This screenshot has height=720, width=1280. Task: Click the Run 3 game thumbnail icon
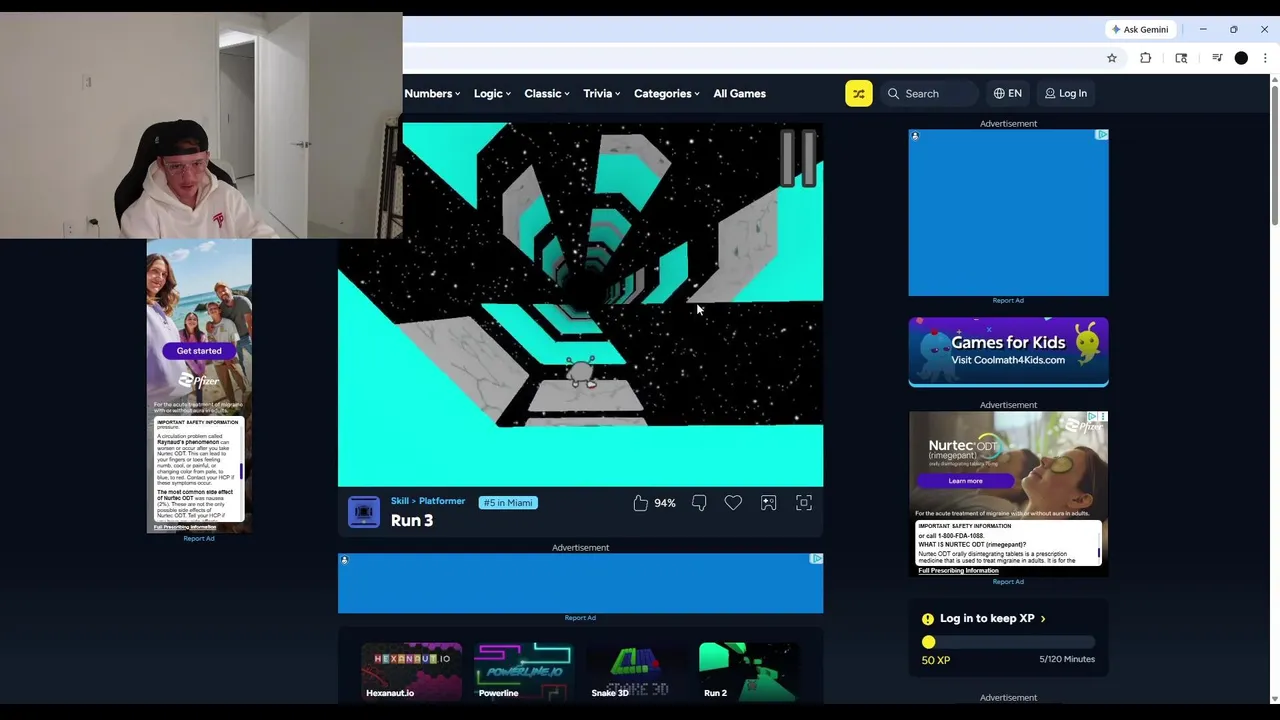pyautogui.click(x=364, y=511)
